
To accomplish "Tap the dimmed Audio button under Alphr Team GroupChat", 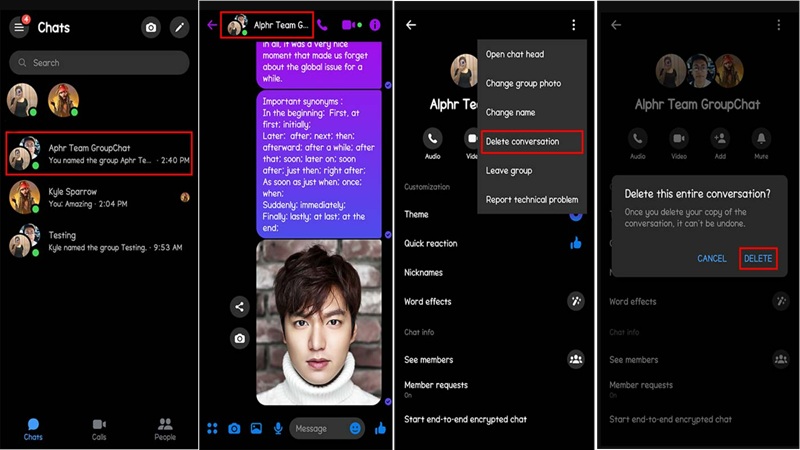I will 637,138.
